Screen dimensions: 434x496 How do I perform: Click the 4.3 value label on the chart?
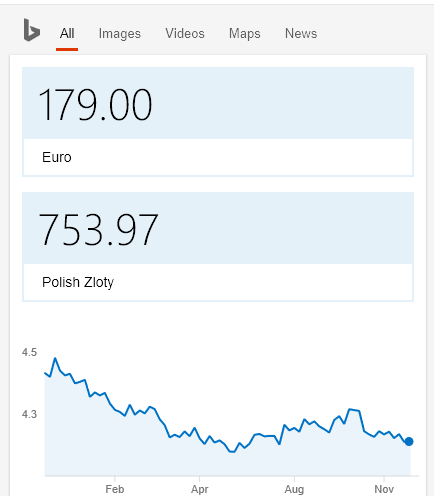click(x=29, y=414)
